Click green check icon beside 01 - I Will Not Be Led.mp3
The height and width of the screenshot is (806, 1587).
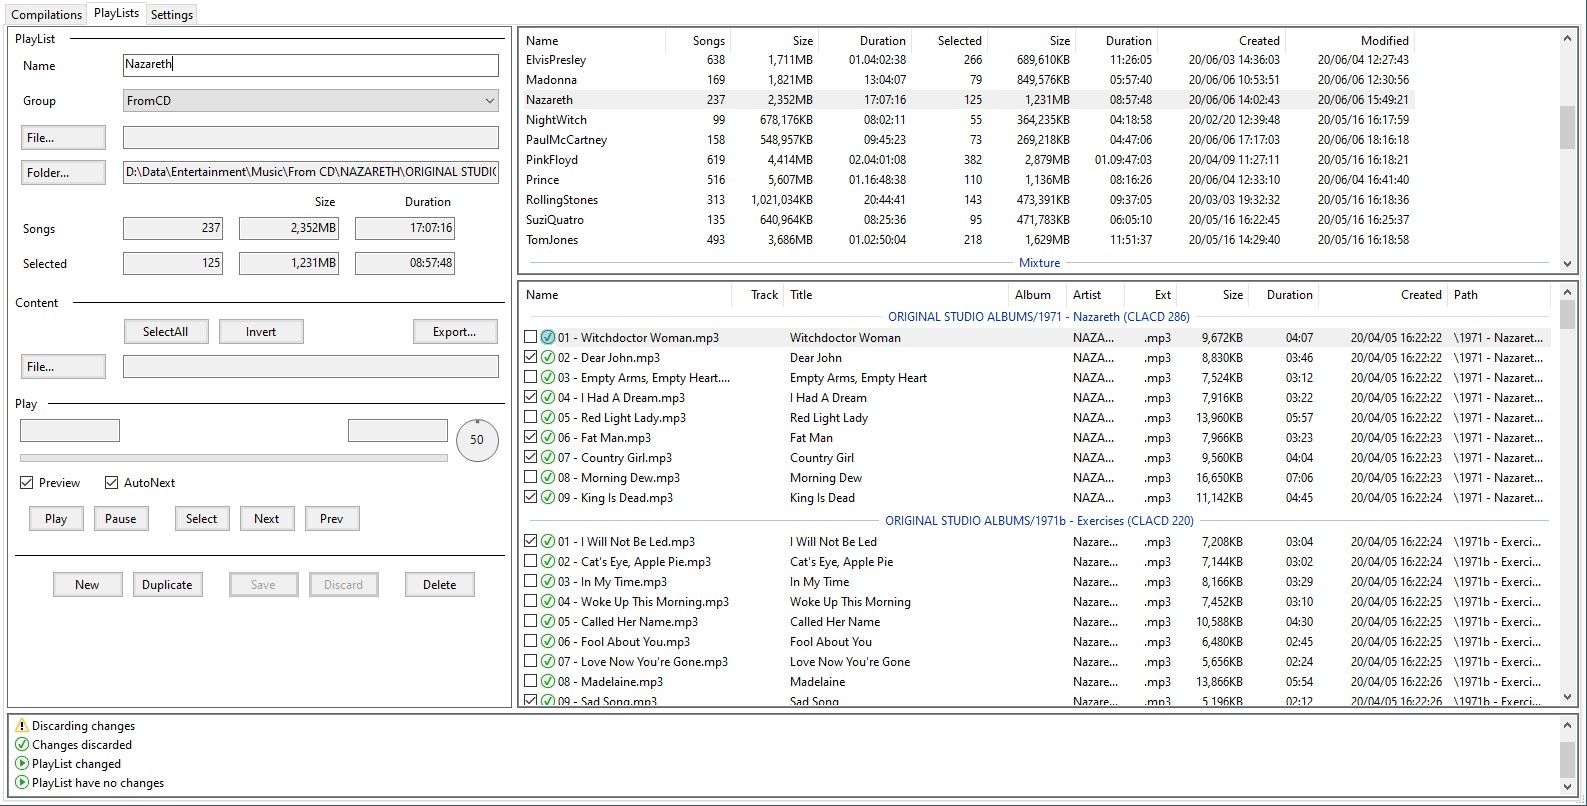(x=548, y=542)
